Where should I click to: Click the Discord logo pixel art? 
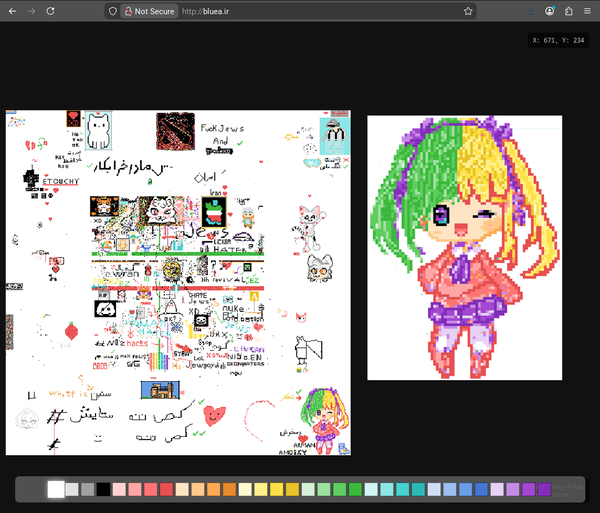click(x=105, y=309)
